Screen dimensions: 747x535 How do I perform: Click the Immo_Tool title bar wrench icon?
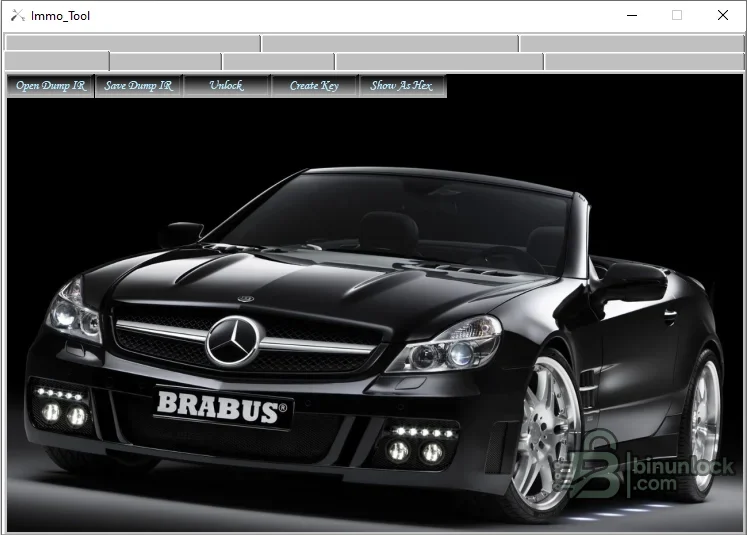click(x=18, y=16)
